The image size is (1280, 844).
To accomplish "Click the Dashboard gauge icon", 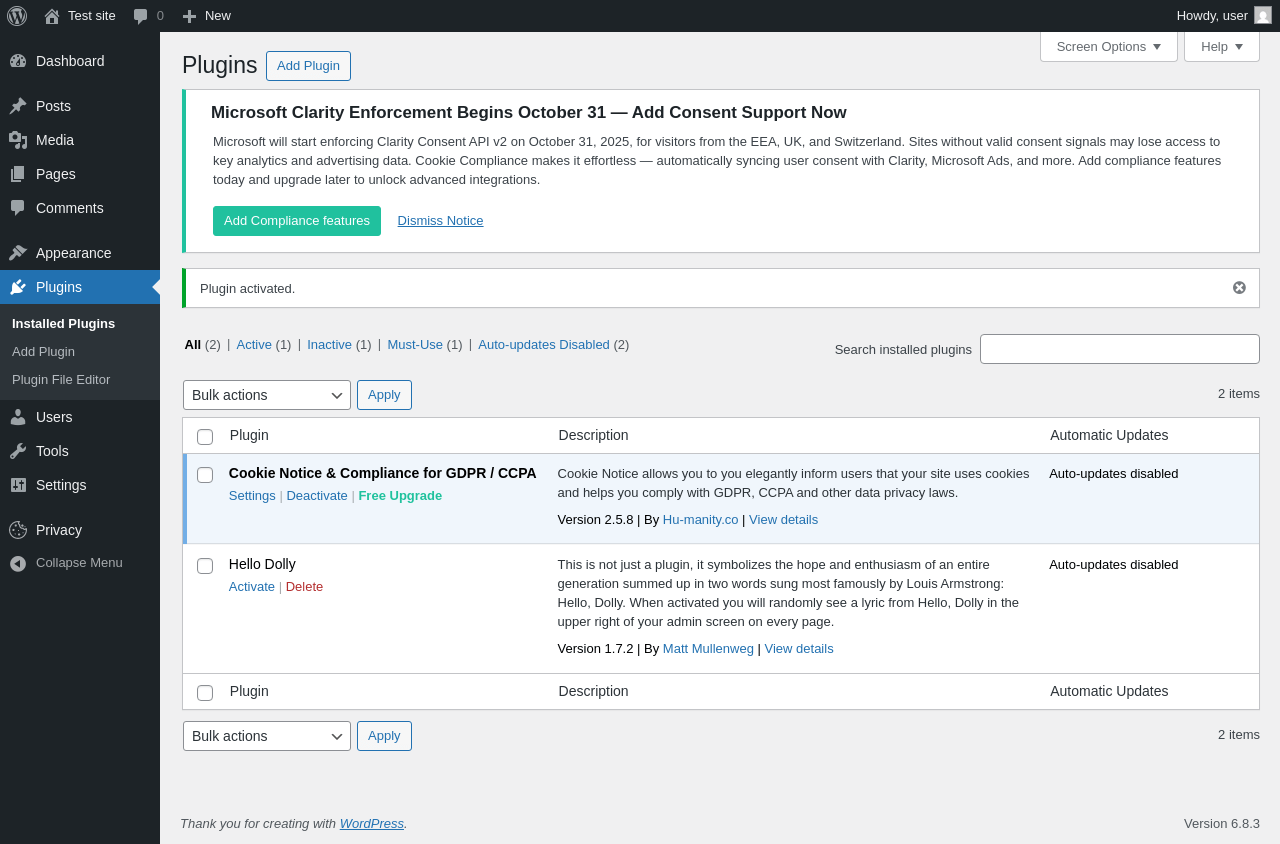I will coord(18,61).
